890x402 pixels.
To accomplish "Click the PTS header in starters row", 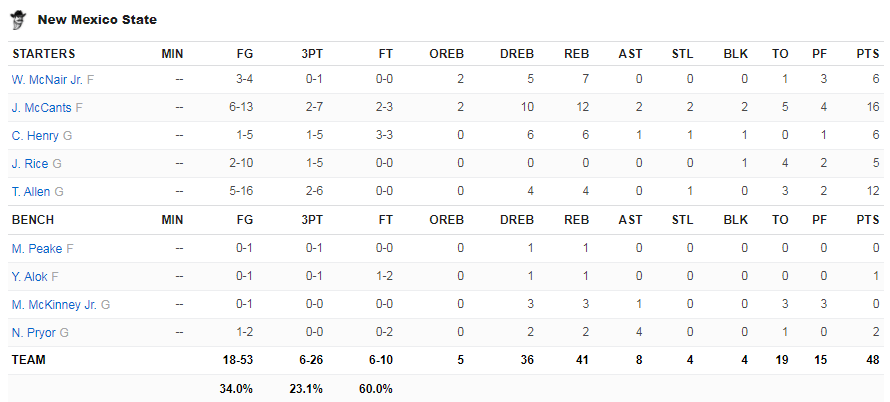I will pos(868,54).
